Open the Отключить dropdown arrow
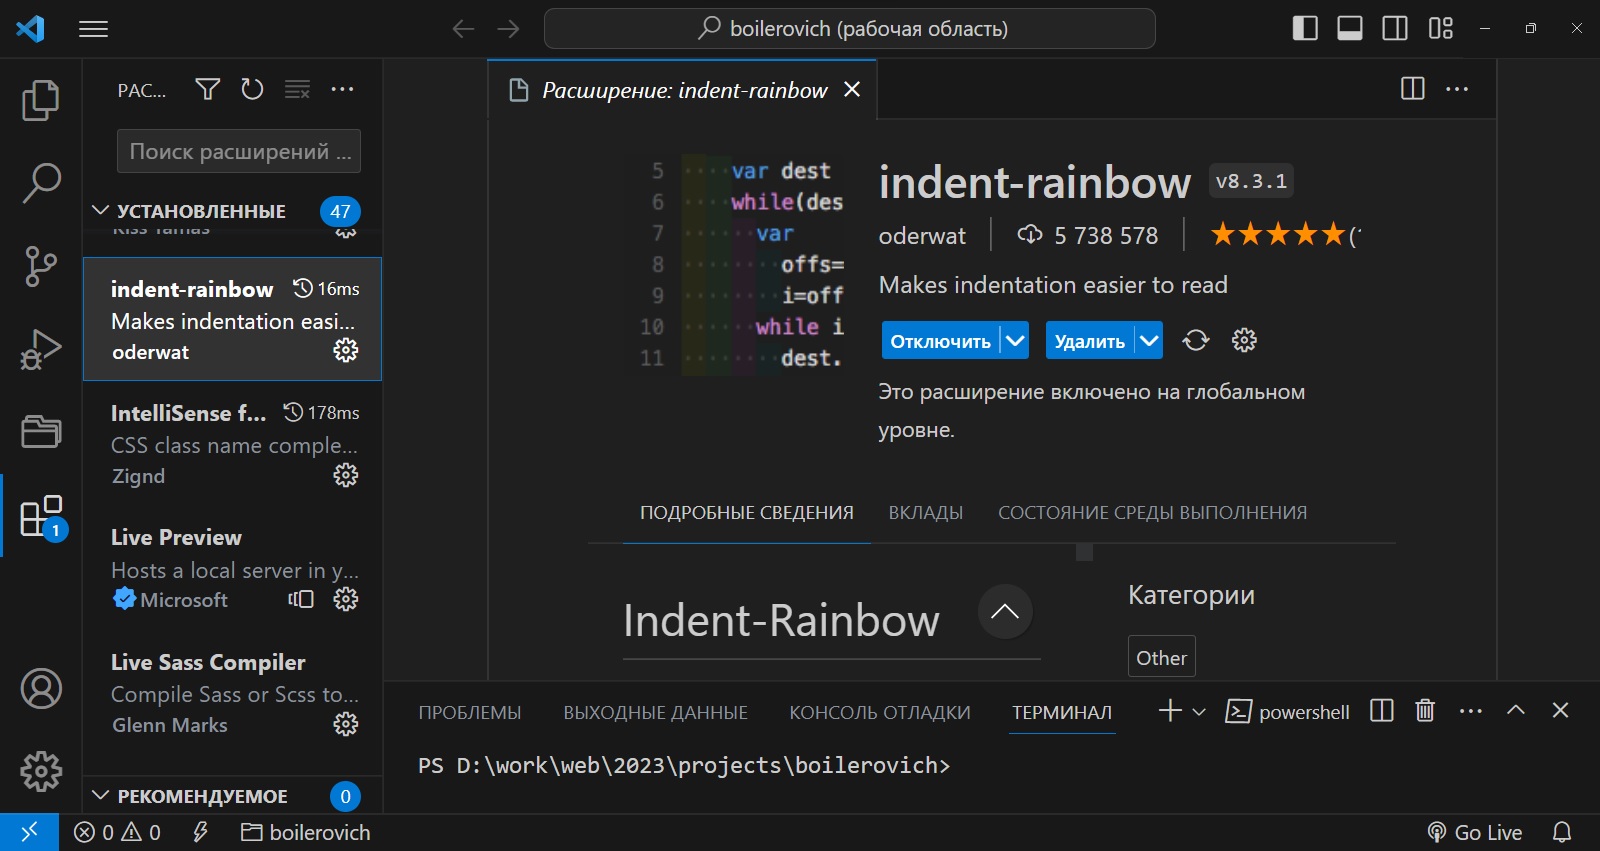Image resolution: width=1600 pixels, height=851 pixels. coord(1015,341)
